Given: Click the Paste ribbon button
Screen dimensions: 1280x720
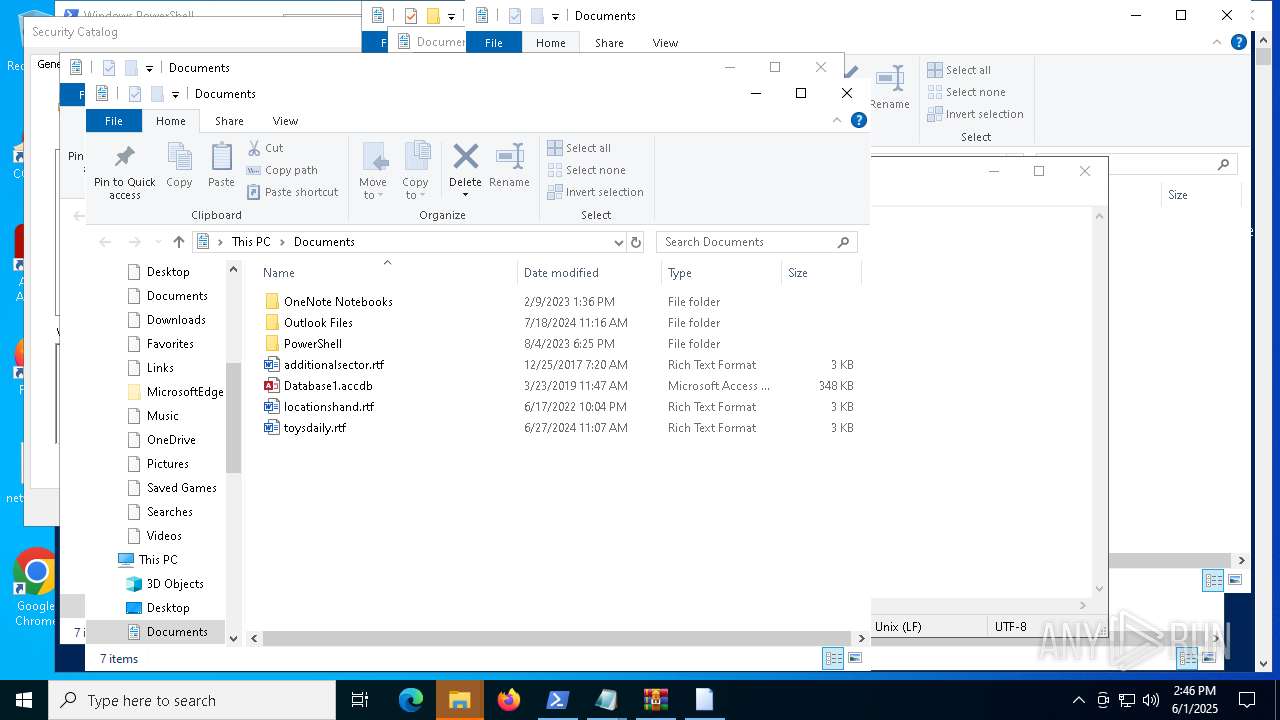Looking at the screenshot, I should coord(221,165).
